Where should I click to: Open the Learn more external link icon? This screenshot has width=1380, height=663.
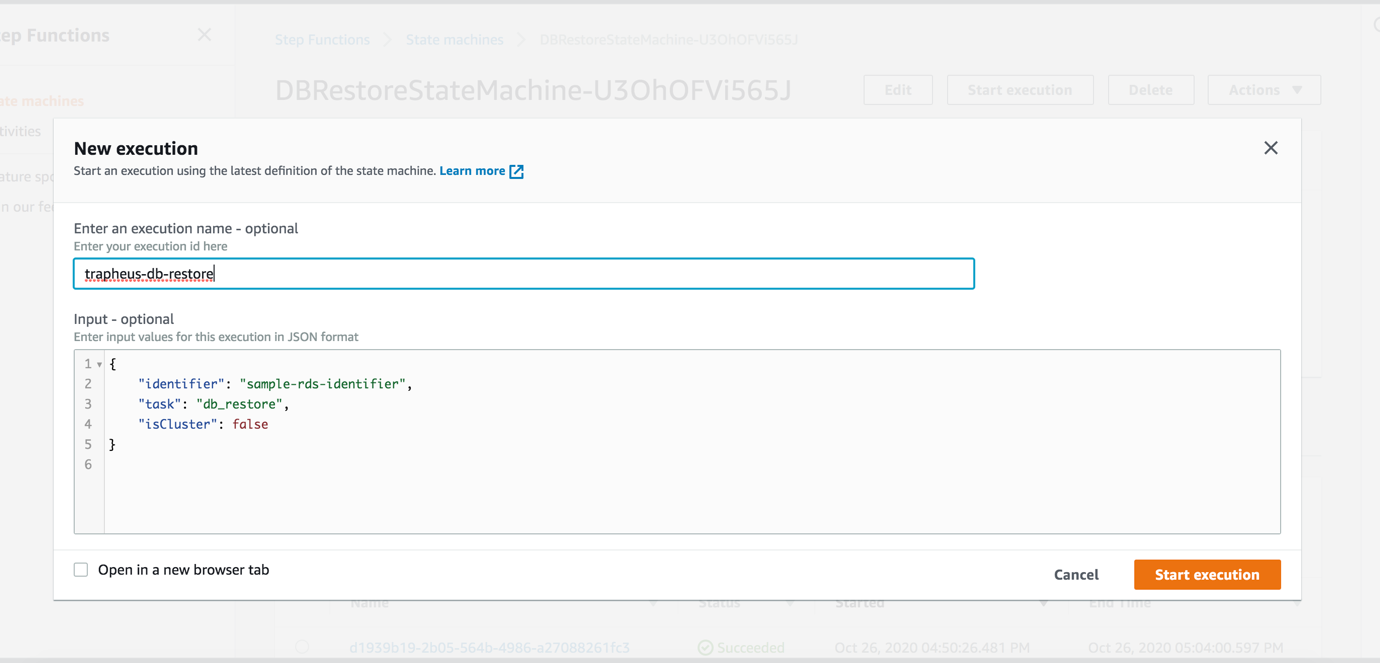coord(517,171)
